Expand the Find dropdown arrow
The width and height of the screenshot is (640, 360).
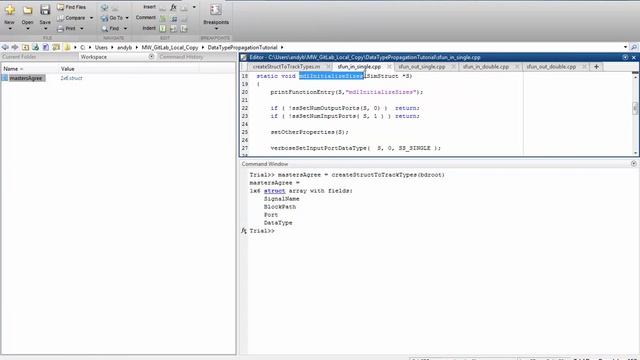pyautogui.click(x=125, y=29)
